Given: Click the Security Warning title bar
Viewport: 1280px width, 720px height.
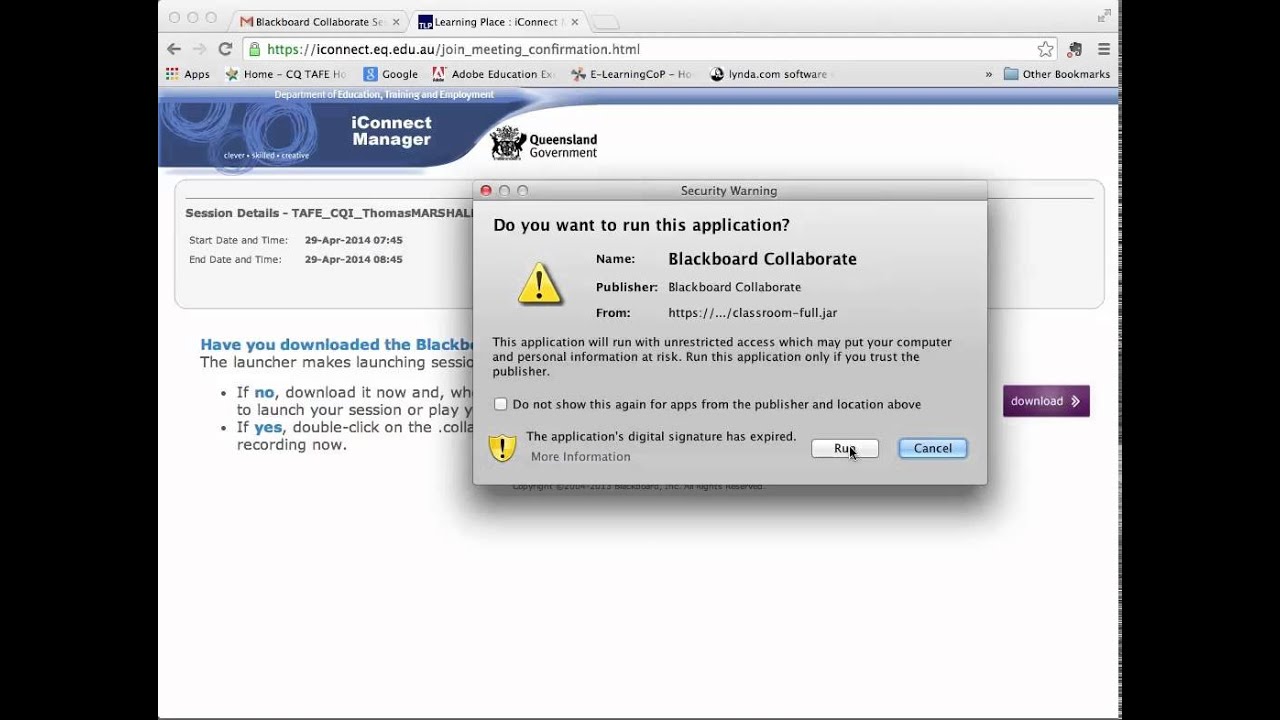Looking at the screenshot, I should (x=730, y=191).
